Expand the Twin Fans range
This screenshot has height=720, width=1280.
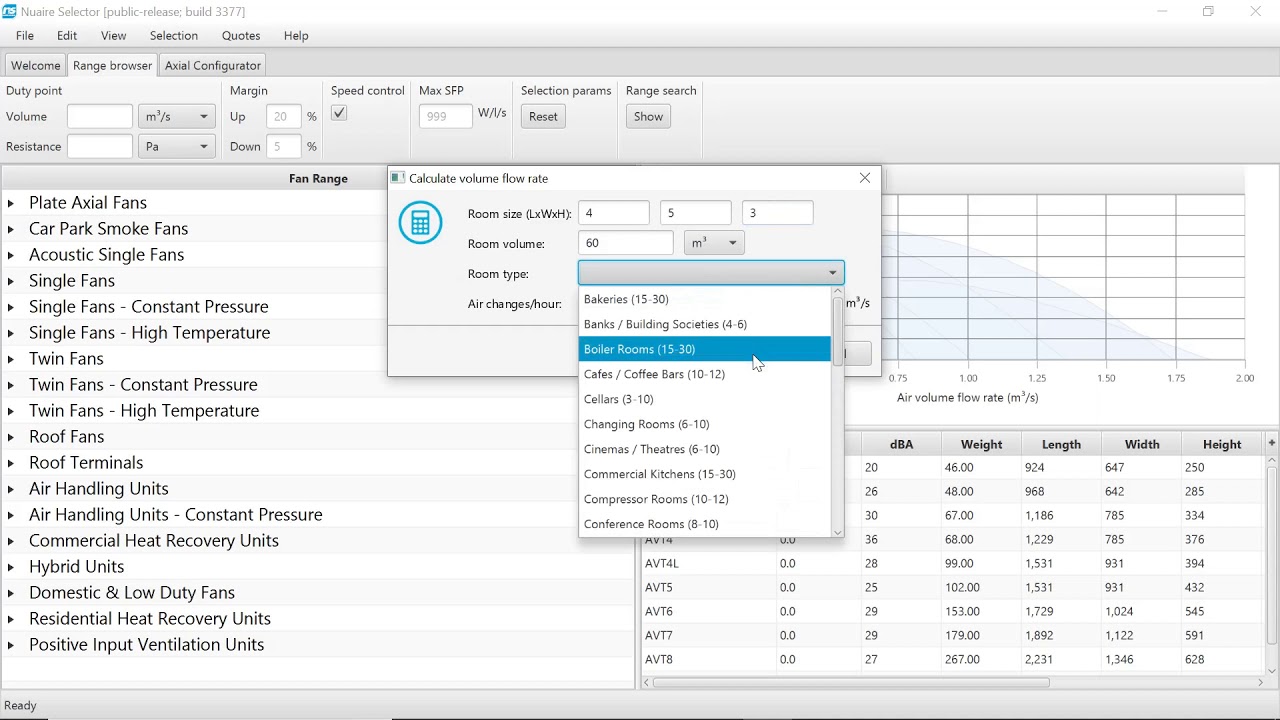pos(11,359)
